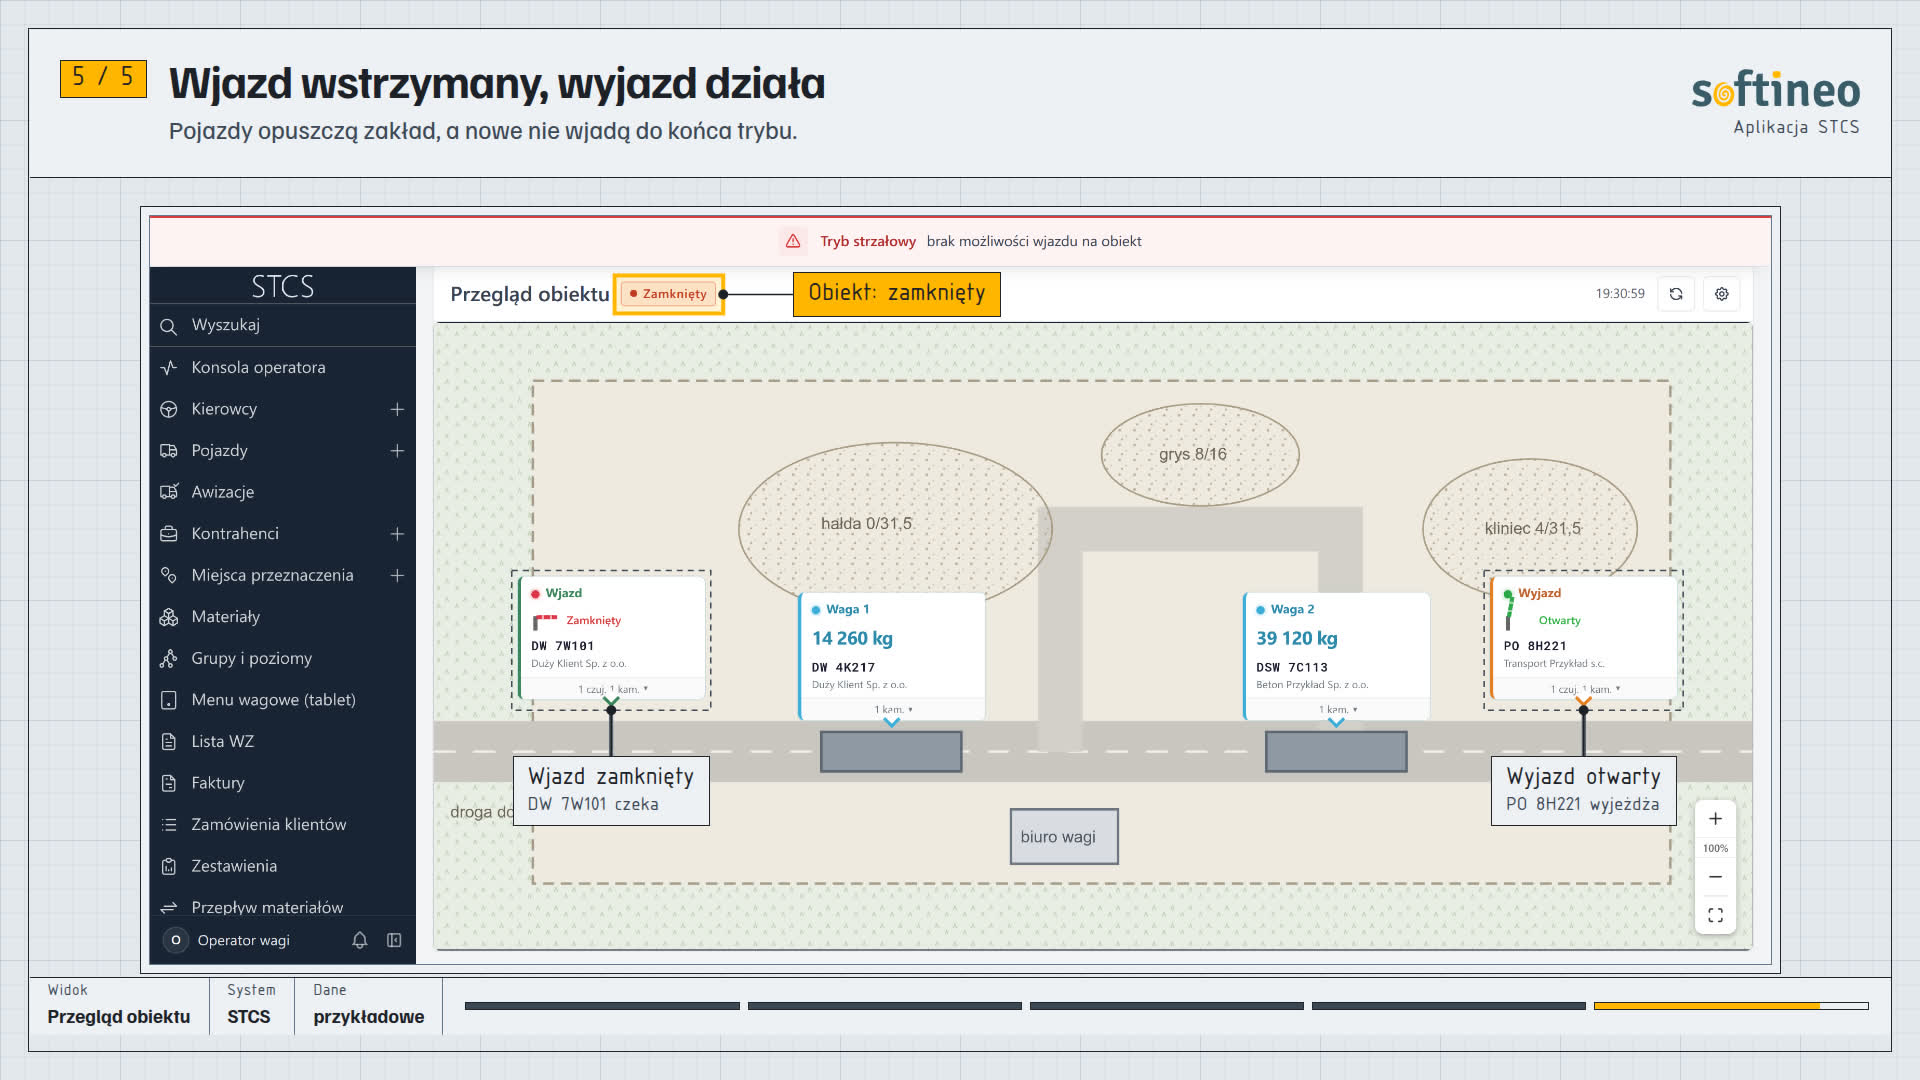Expand the Pojazdy plus icon
This screenshot has width=1920, height=1080.
(x=397, y=451)
